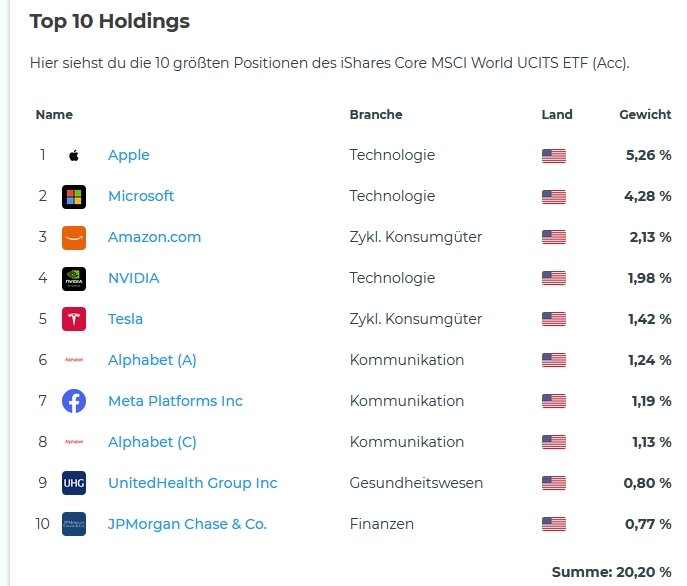Viewport: 687px width, 586px height.
Task: Go to Meta Platforms Inc page
Action: click(x=175, y=401)
